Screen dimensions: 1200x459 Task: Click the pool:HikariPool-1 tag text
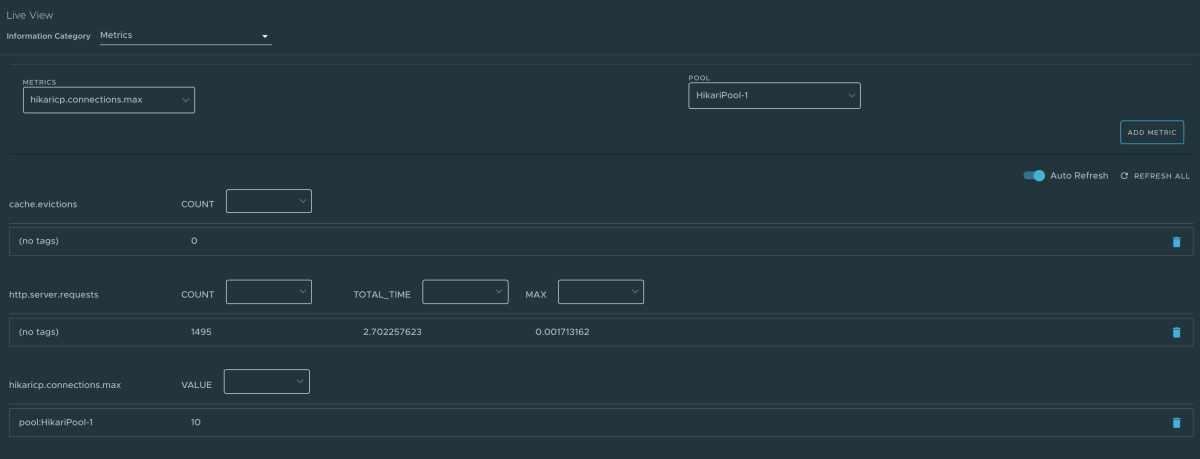tap(56, 422)
